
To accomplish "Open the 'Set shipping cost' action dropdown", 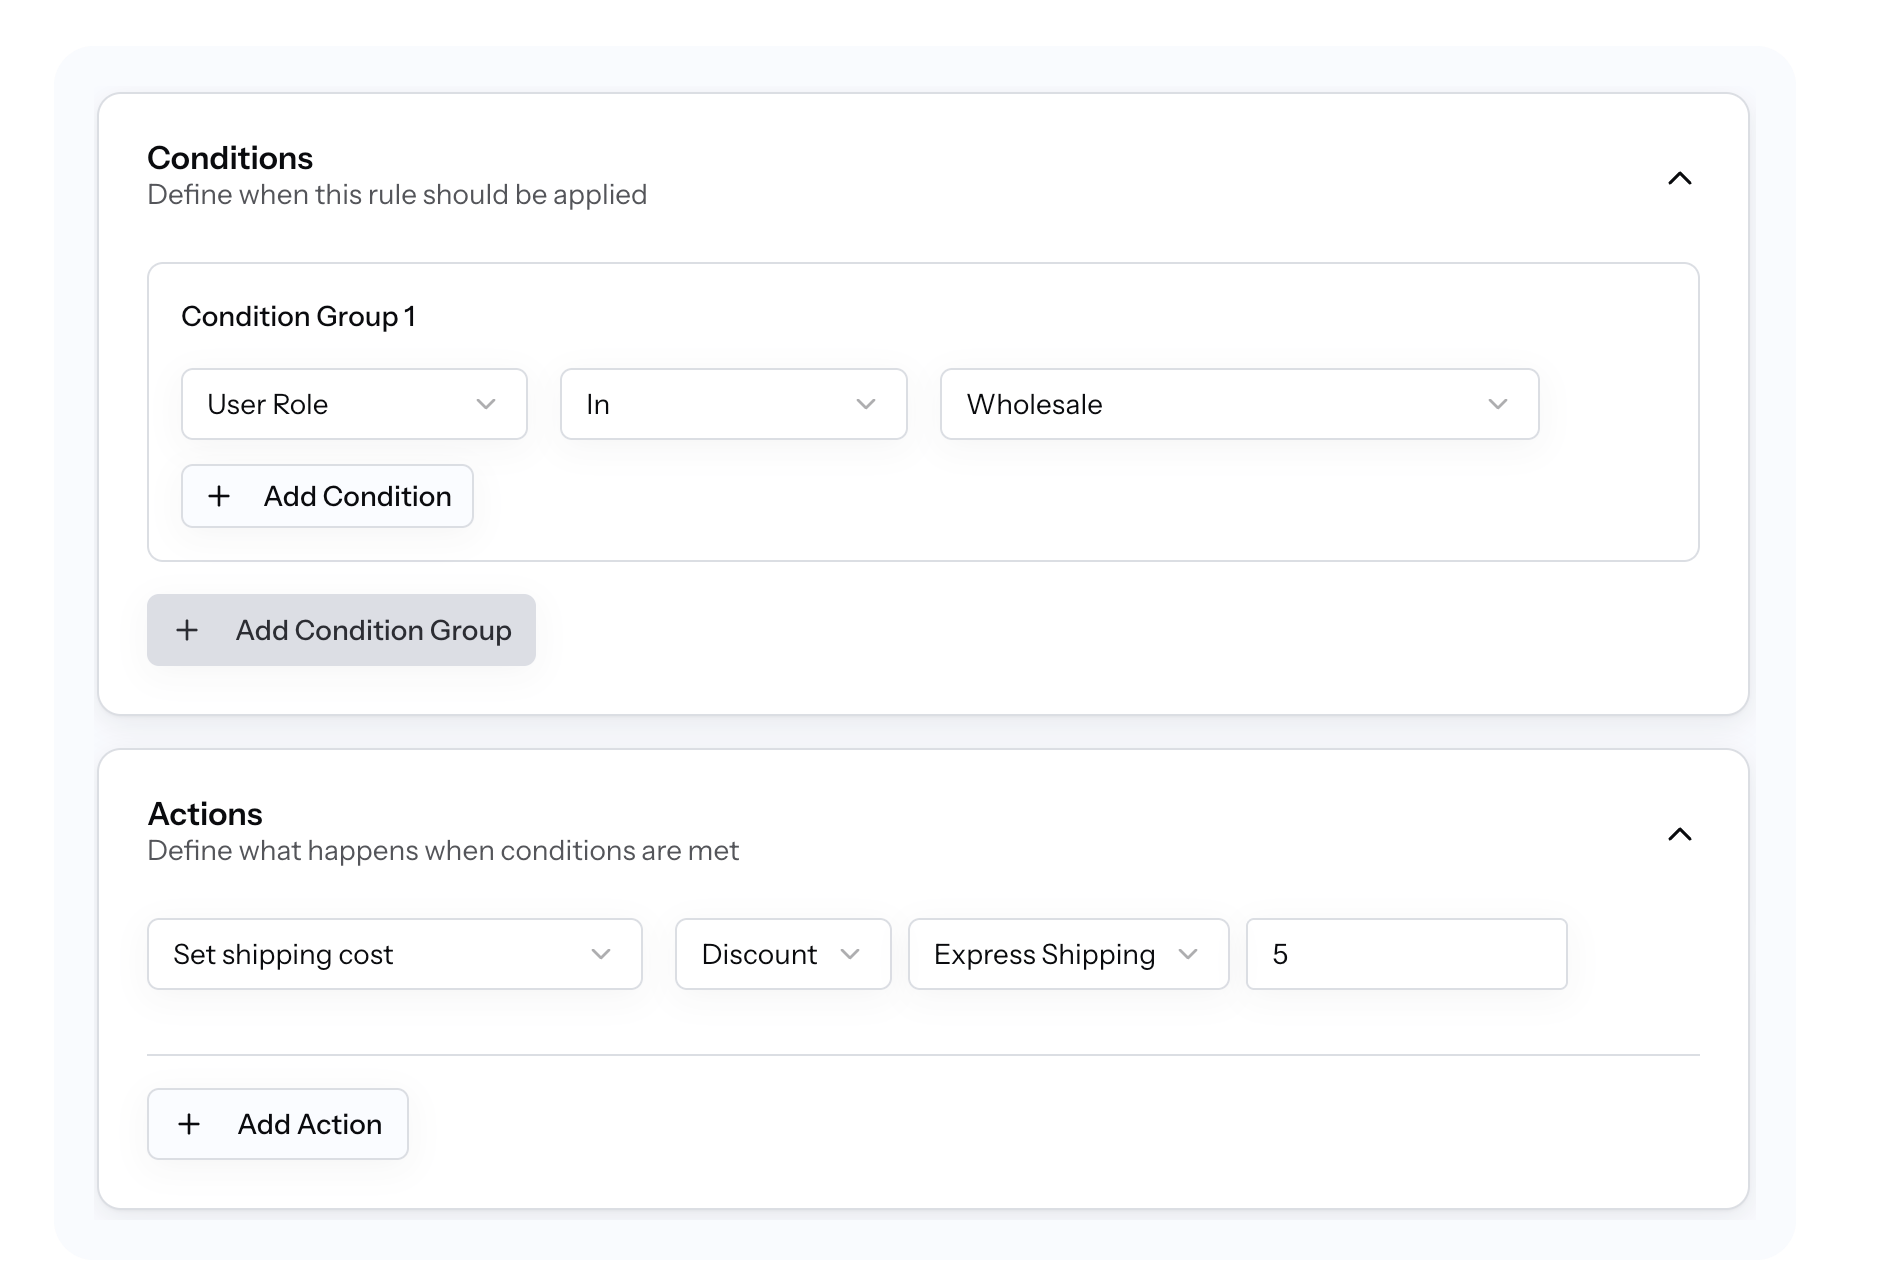I will click(394, 954).
